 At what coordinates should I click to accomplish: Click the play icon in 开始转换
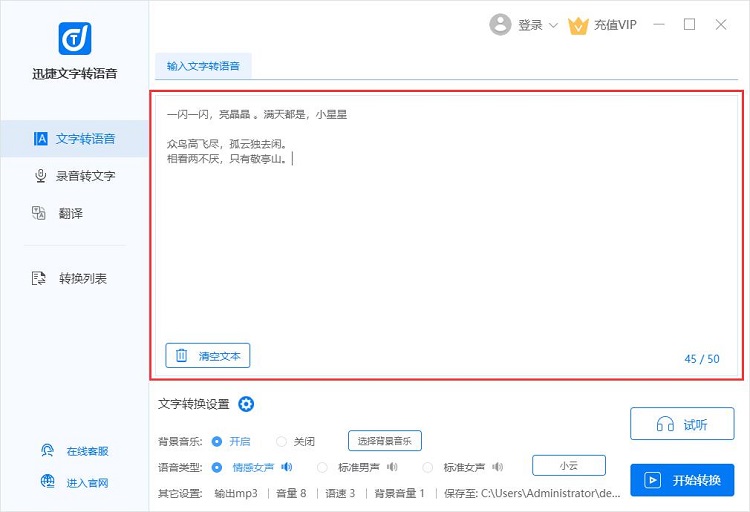(x=653, y=480)
